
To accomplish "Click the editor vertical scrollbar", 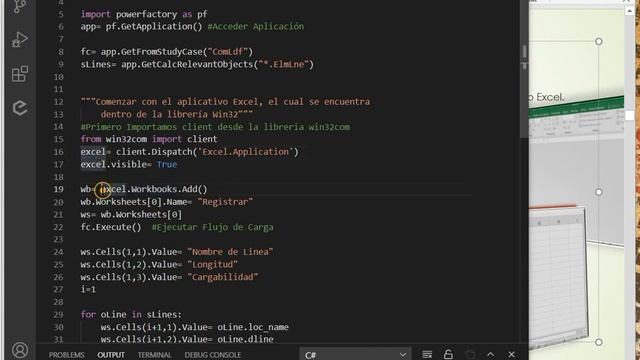I will [x=524, y=69].
